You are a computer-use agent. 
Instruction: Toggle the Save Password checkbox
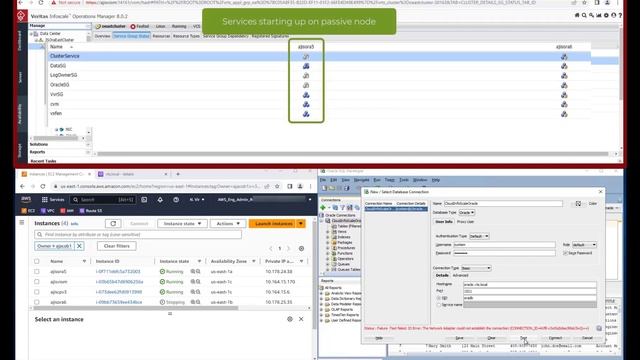tap(565, 253)
